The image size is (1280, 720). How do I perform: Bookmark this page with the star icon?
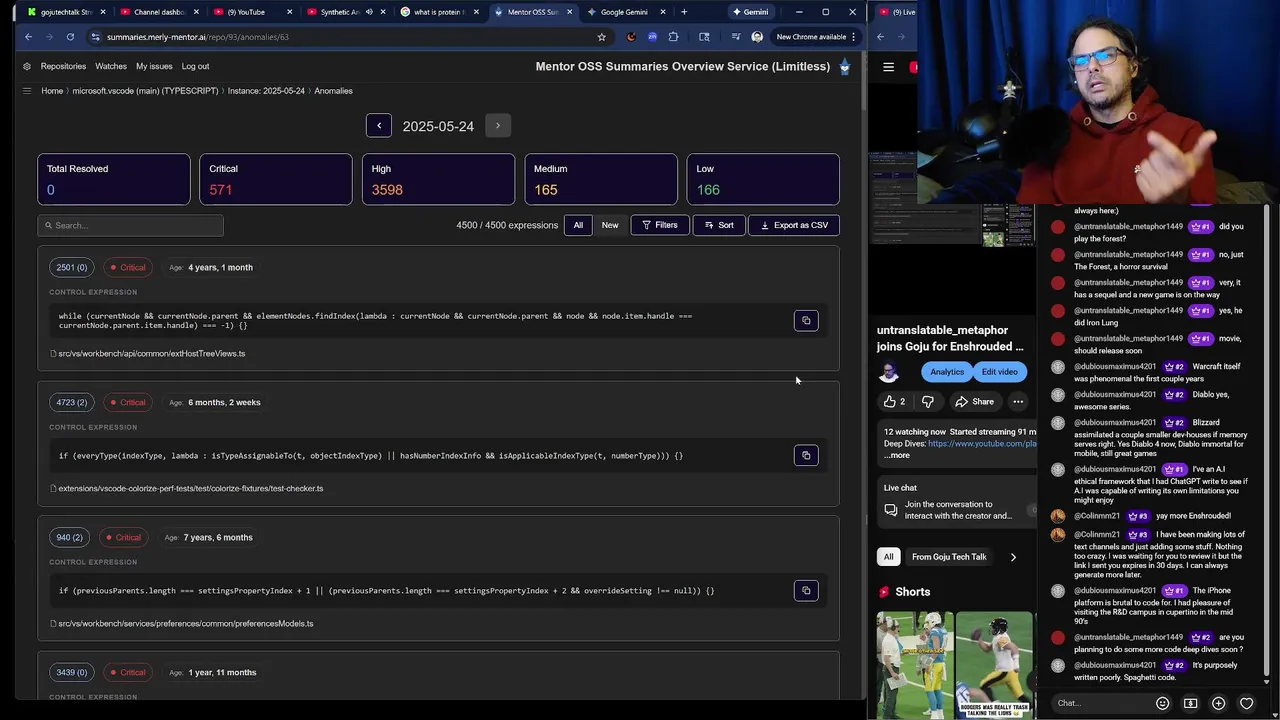tap(601, 37)
